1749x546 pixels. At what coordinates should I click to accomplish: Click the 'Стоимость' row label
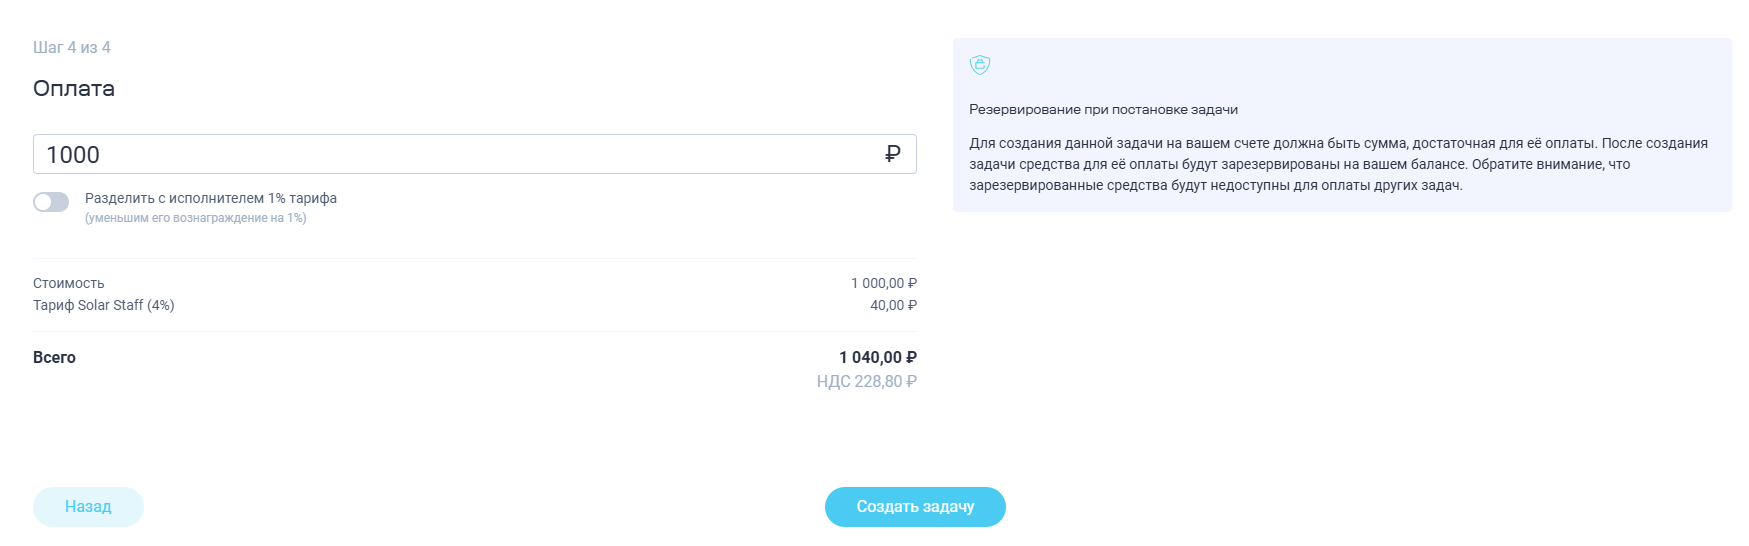coord(69,283)
